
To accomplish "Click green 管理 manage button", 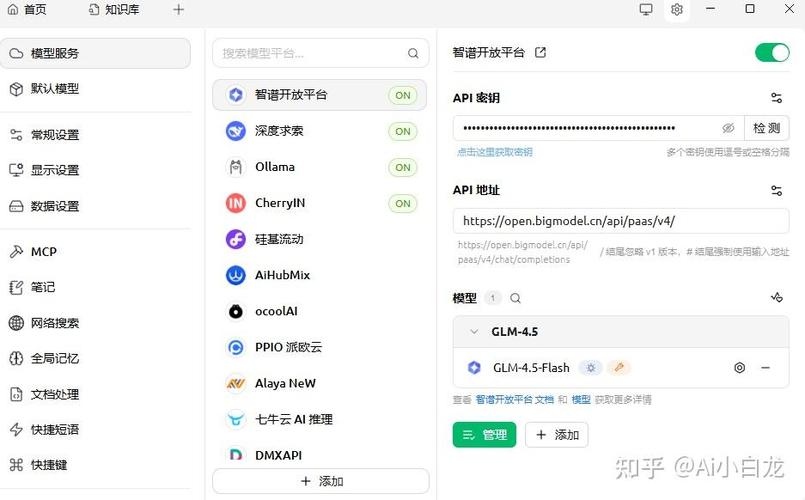I will click(484, 435).
